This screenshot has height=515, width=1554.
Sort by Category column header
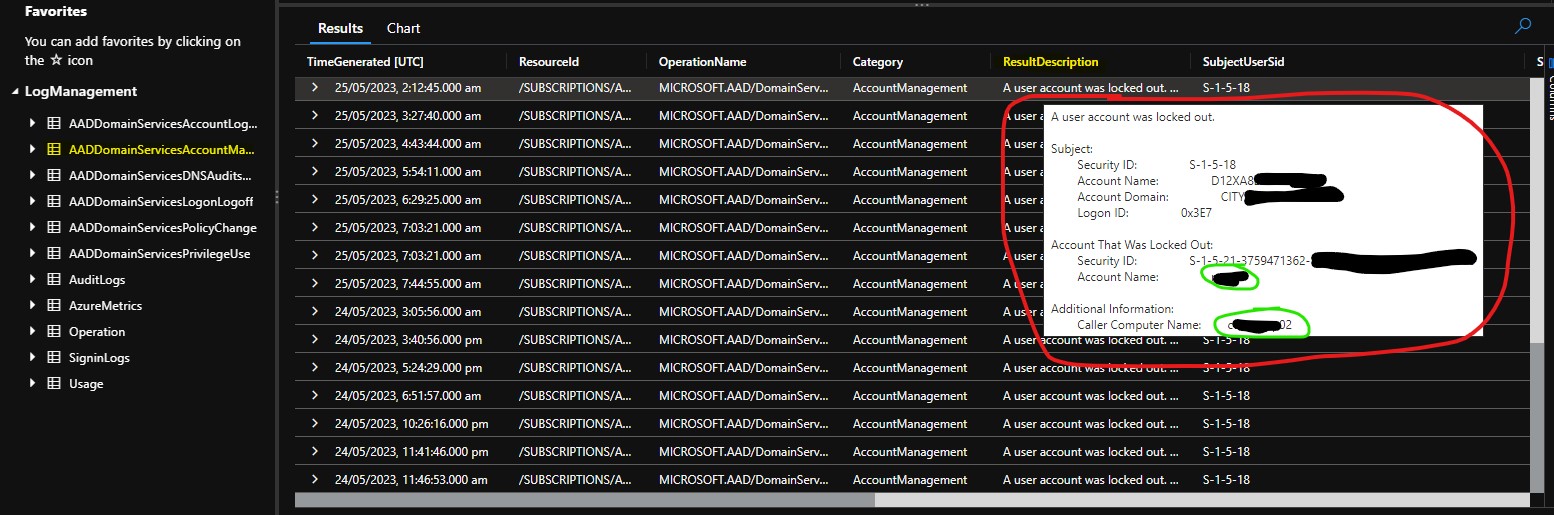click(x=878, y=62)
